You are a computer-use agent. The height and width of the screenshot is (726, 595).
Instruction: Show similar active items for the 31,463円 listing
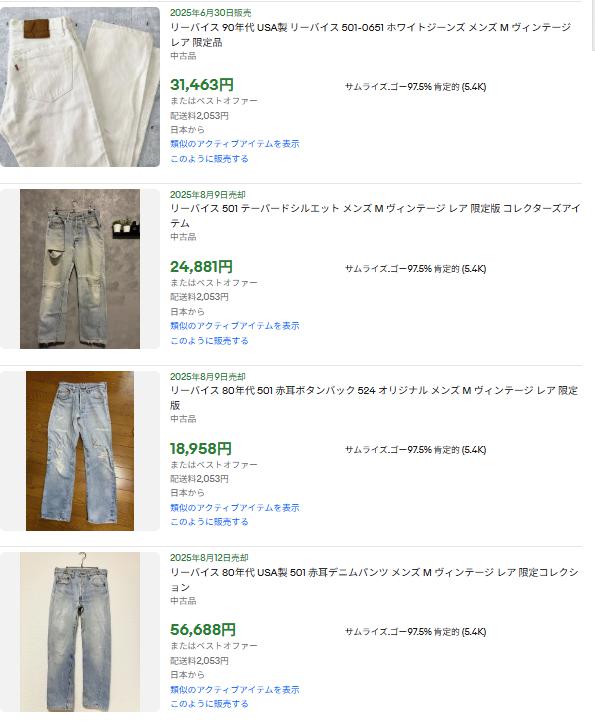[x=235, y=144]
